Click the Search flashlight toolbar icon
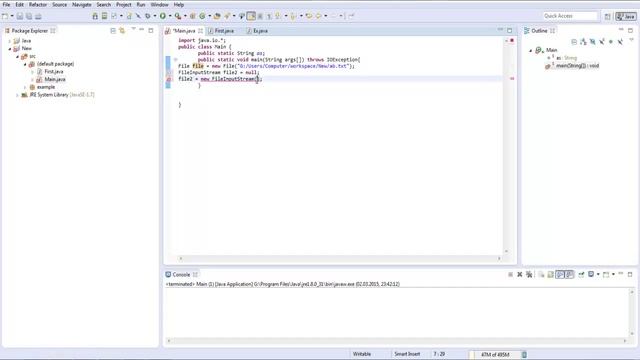640x360 pixels. click(x=227, y=16)
